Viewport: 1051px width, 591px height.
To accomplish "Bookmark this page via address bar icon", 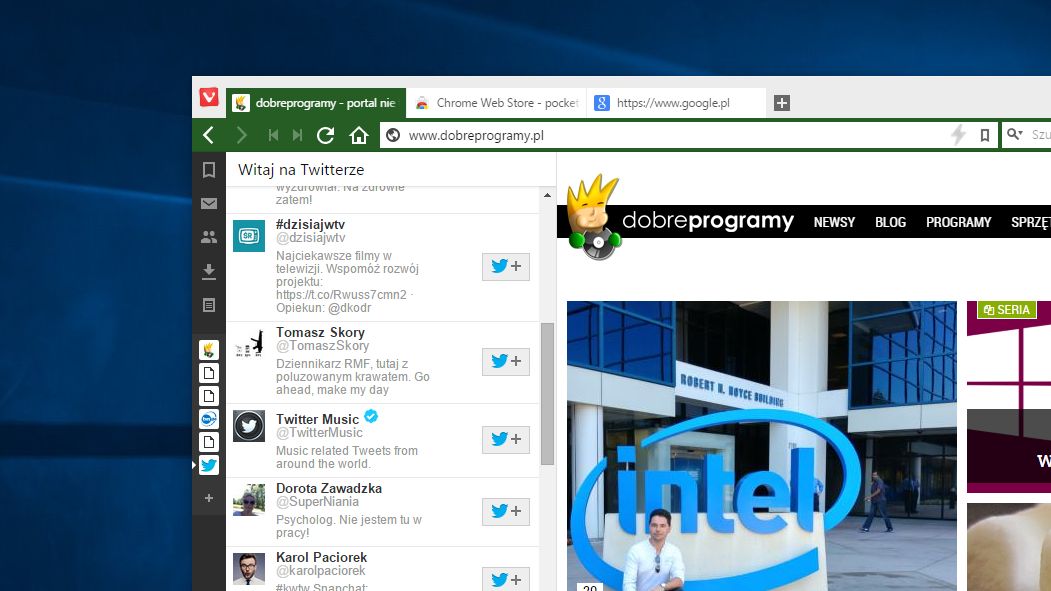I will (985, 135).
